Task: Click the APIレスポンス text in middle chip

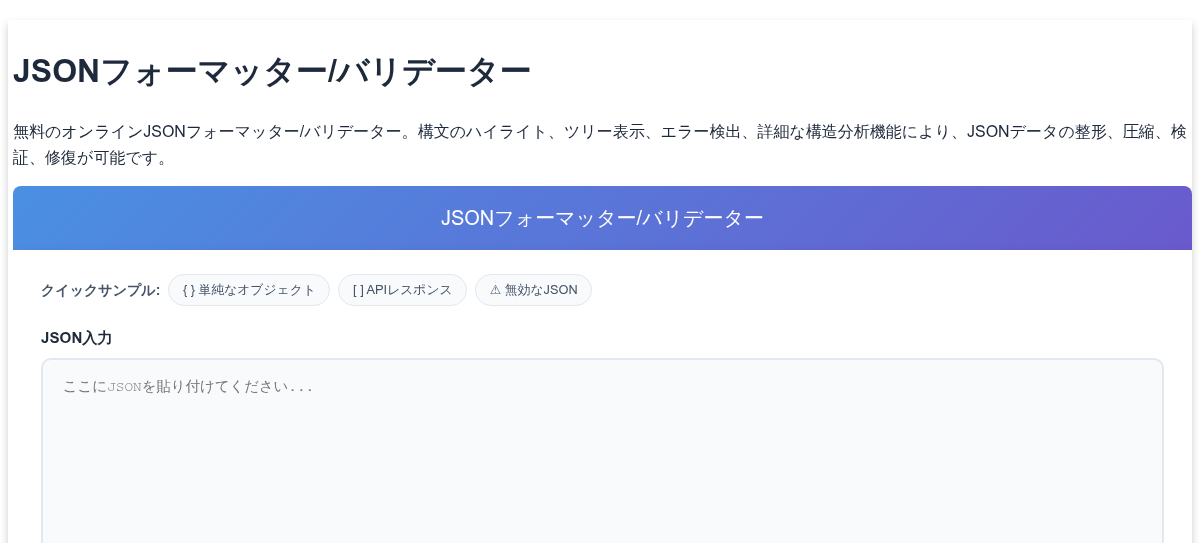Action: (410, 290)
